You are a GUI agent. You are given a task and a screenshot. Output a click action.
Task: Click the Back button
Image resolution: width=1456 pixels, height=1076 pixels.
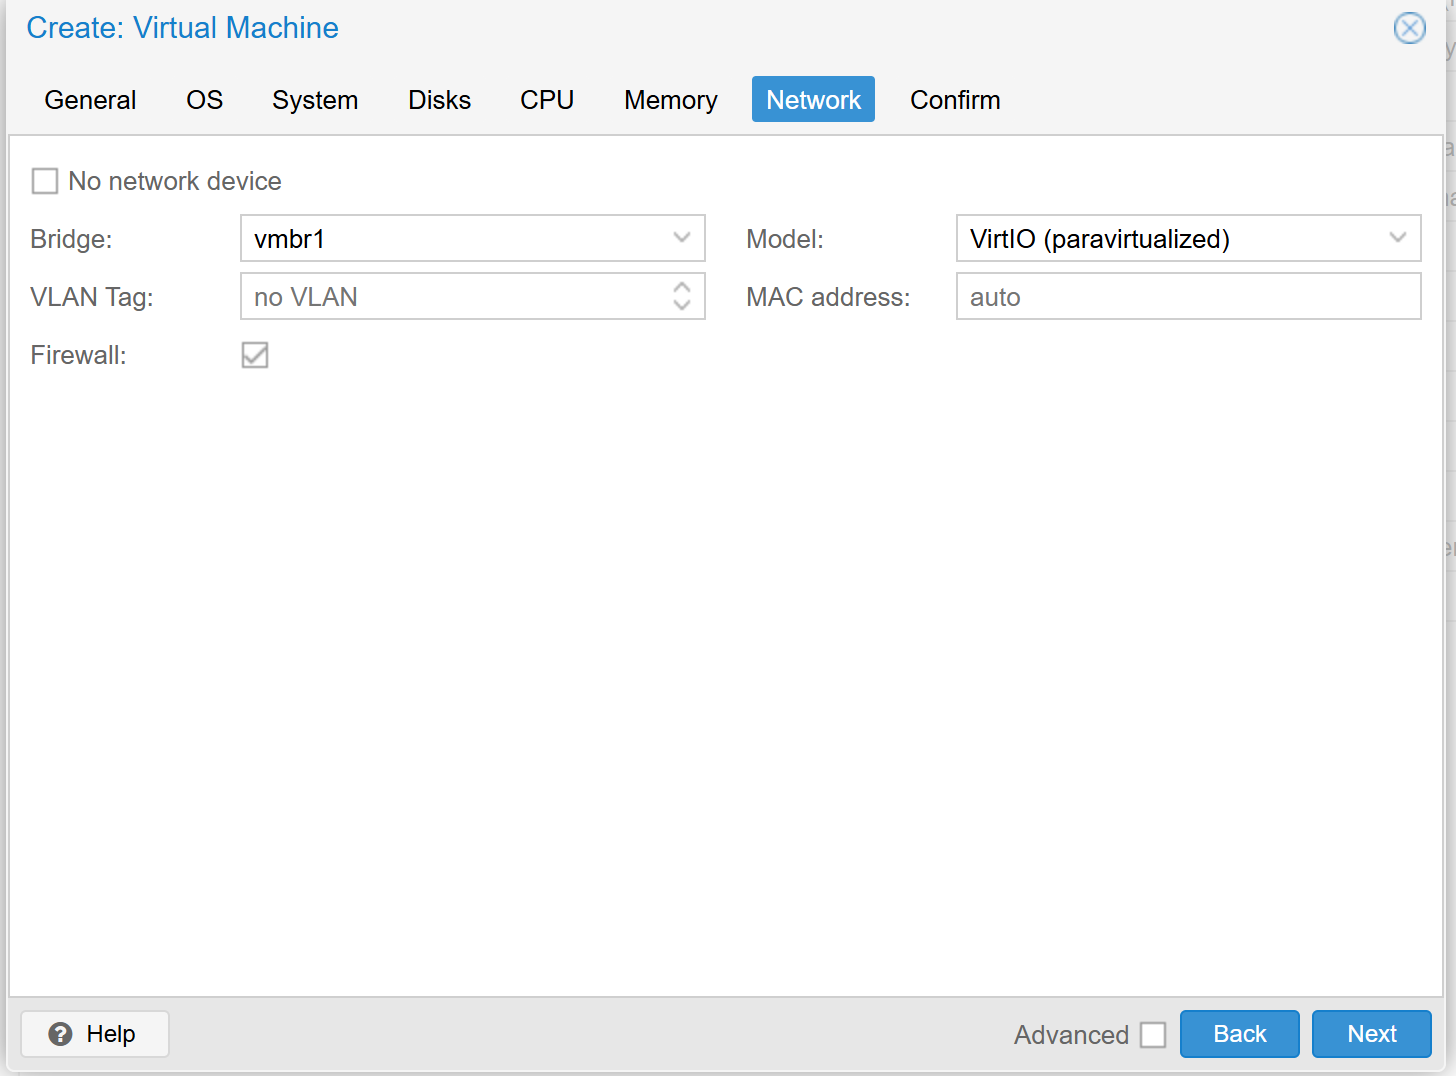(x=1240, y=1034)
